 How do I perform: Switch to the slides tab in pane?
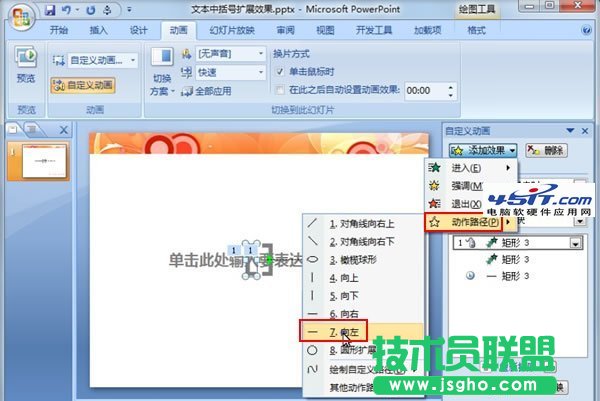(14, 130)
